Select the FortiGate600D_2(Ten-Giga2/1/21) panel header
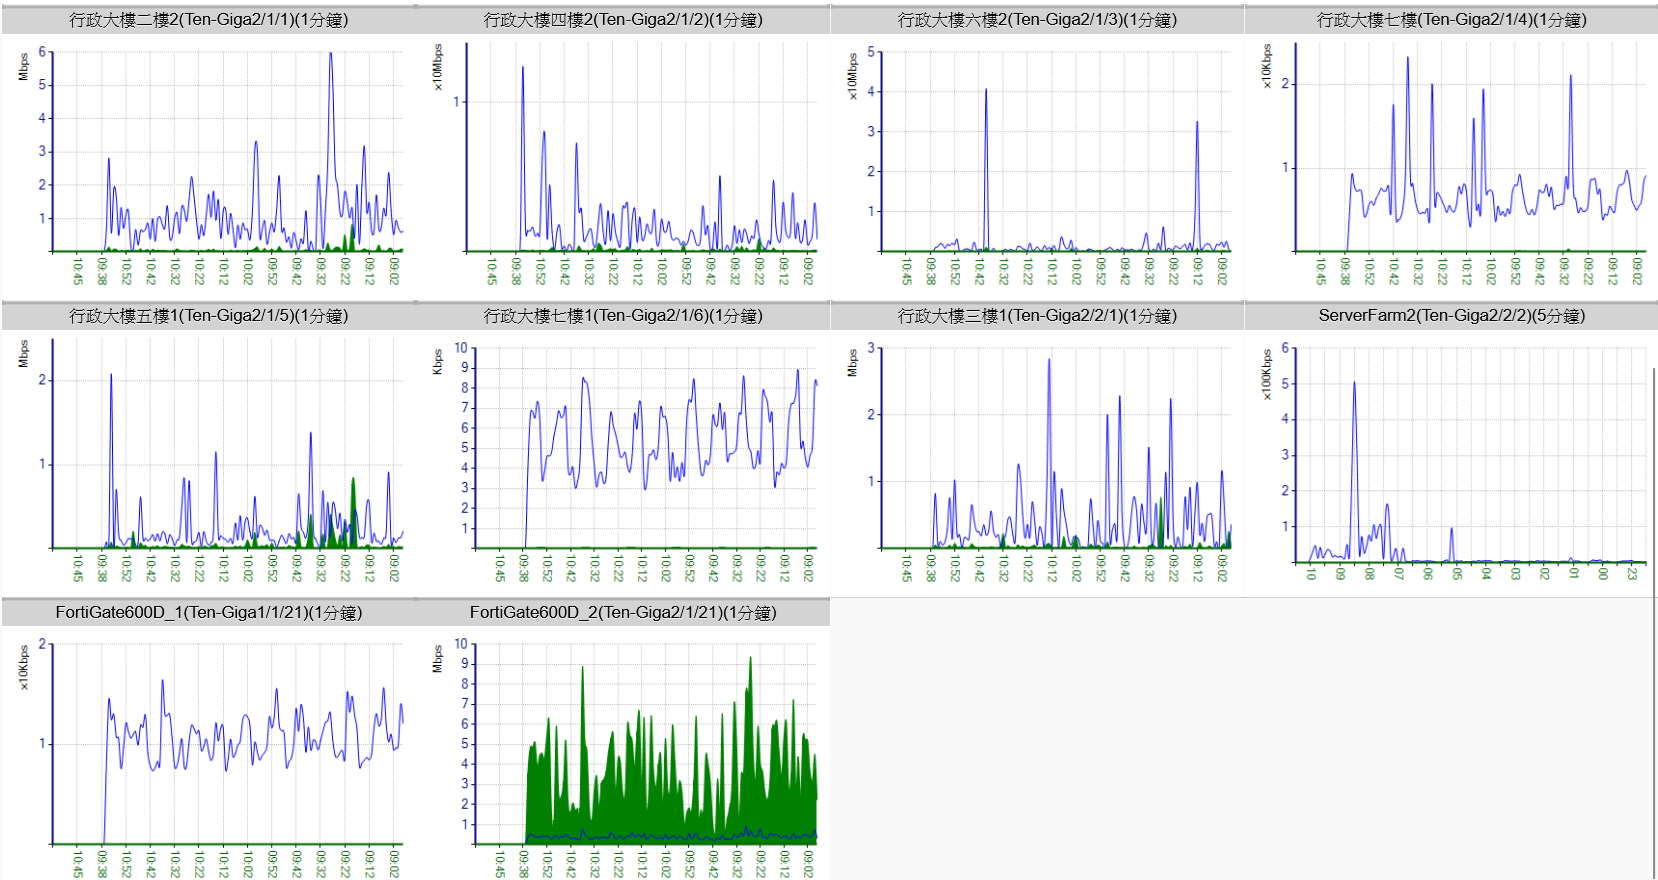 coord(623,613)
